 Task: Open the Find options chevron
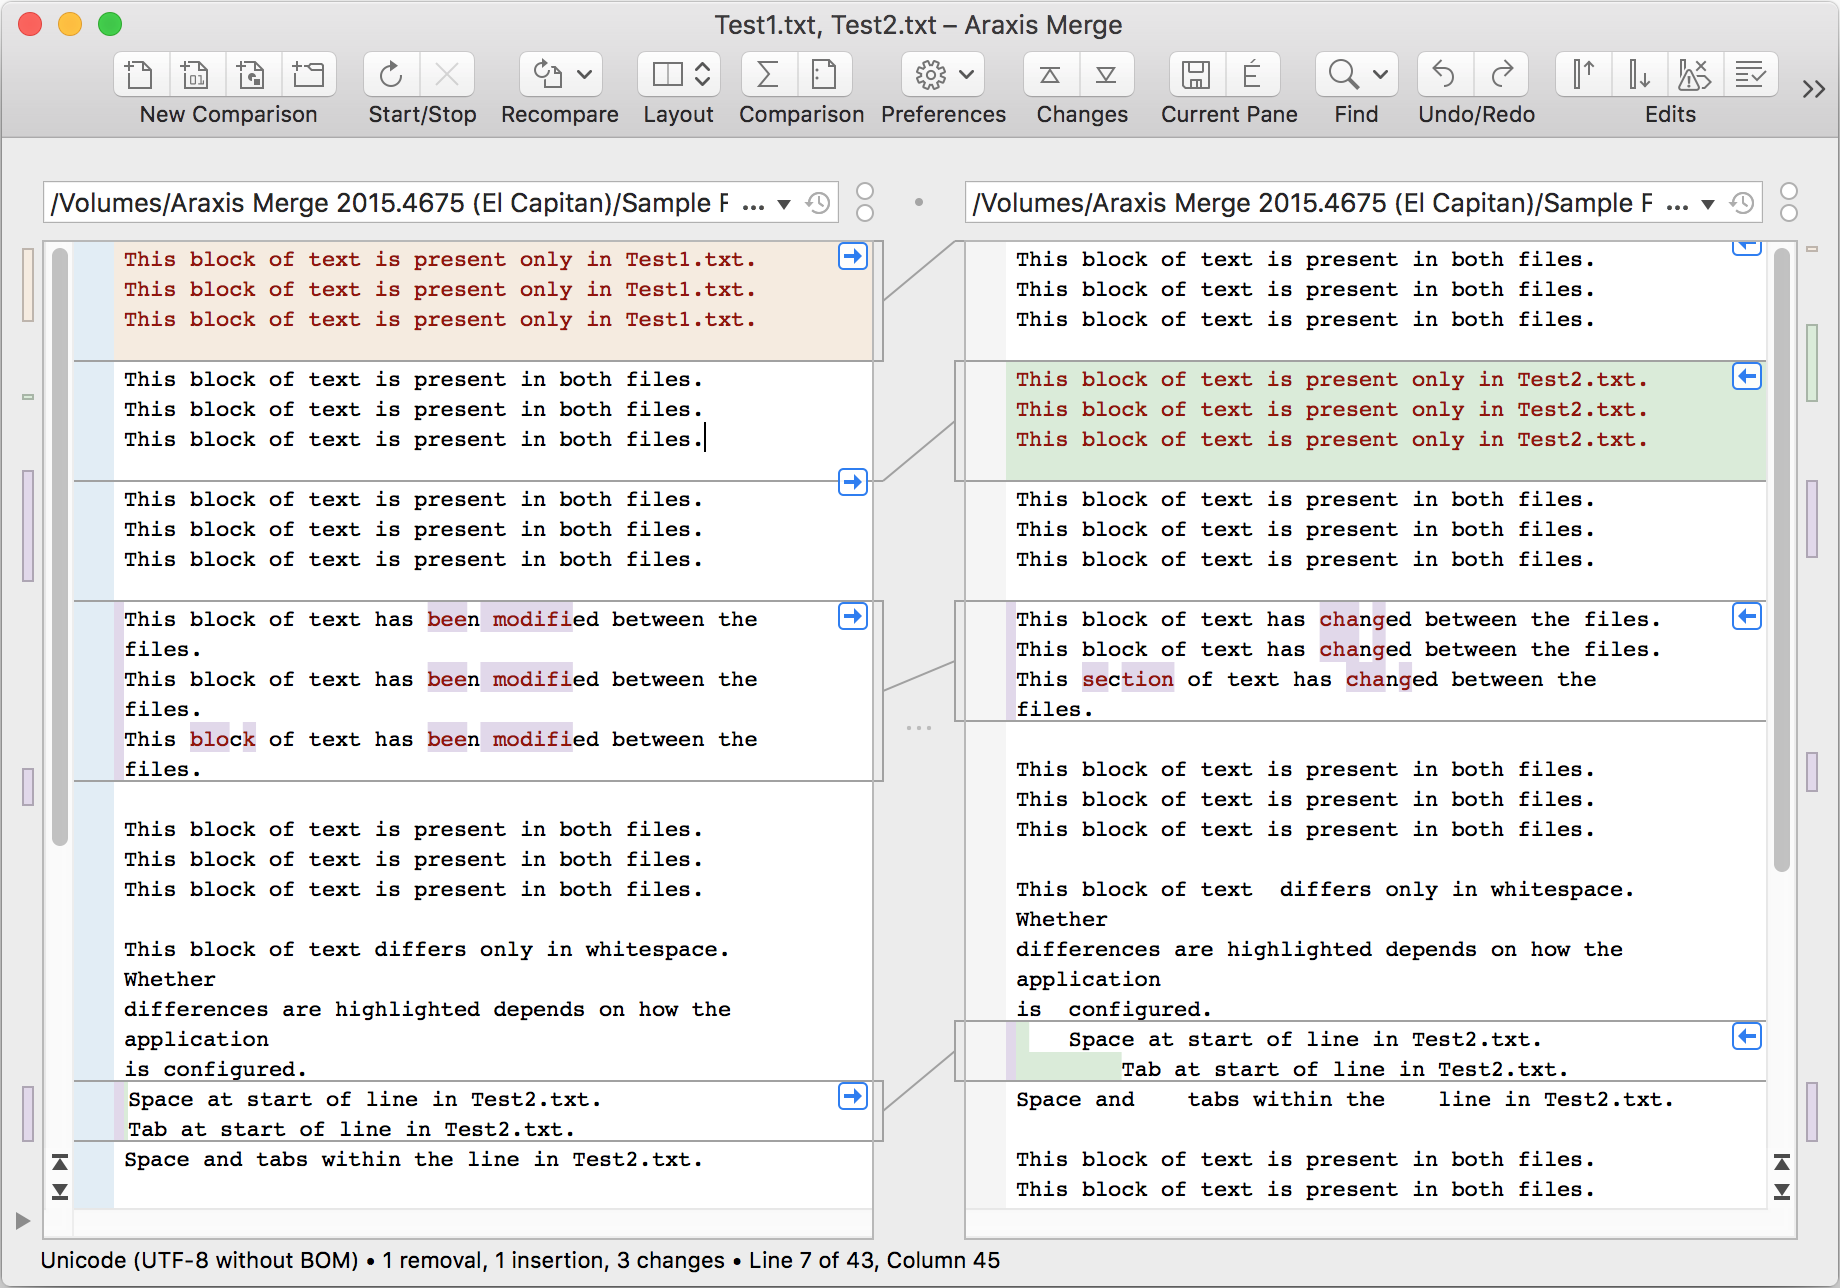(x=1381, y=74)
